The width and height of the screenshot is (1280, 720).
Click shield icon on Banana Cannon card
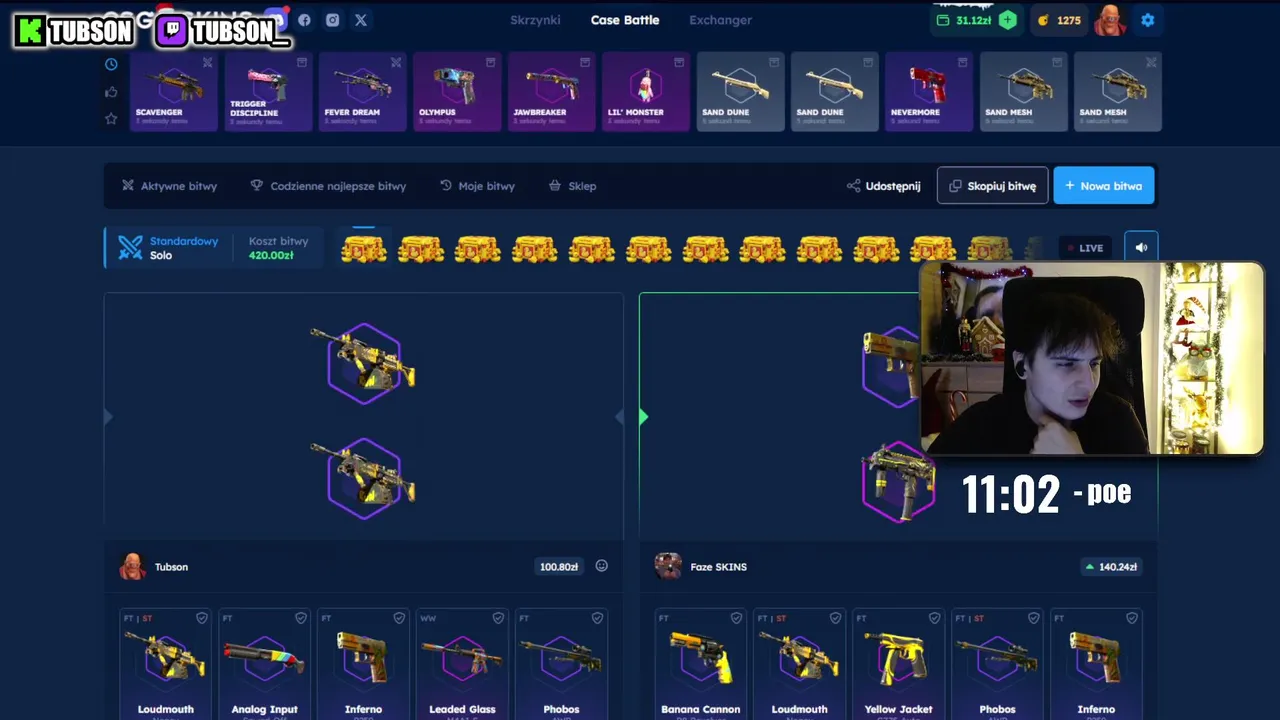[736, 618]
